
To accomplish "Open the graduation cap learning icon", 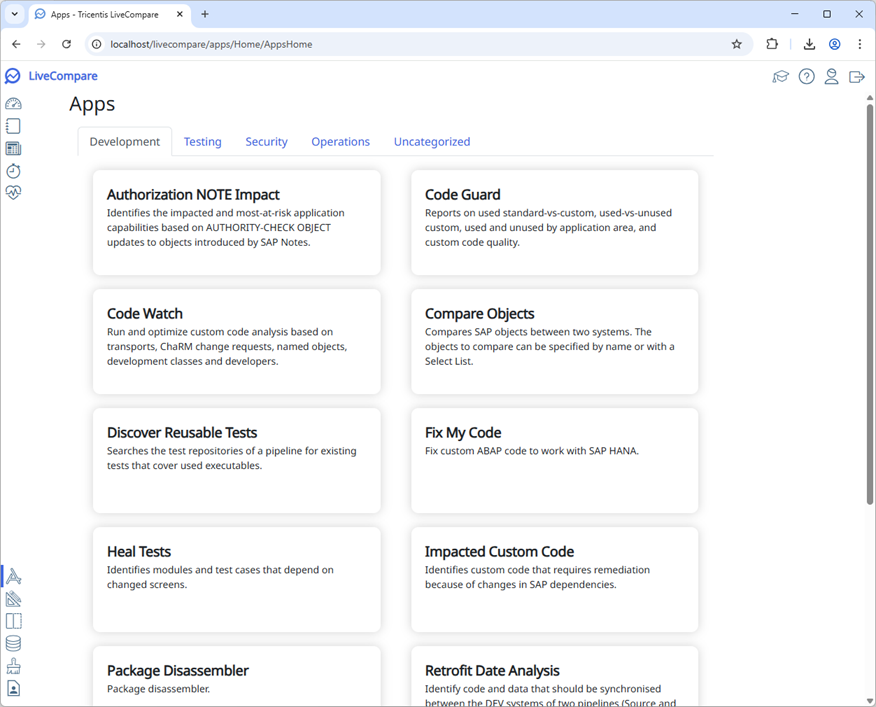I will coord(781,77).
